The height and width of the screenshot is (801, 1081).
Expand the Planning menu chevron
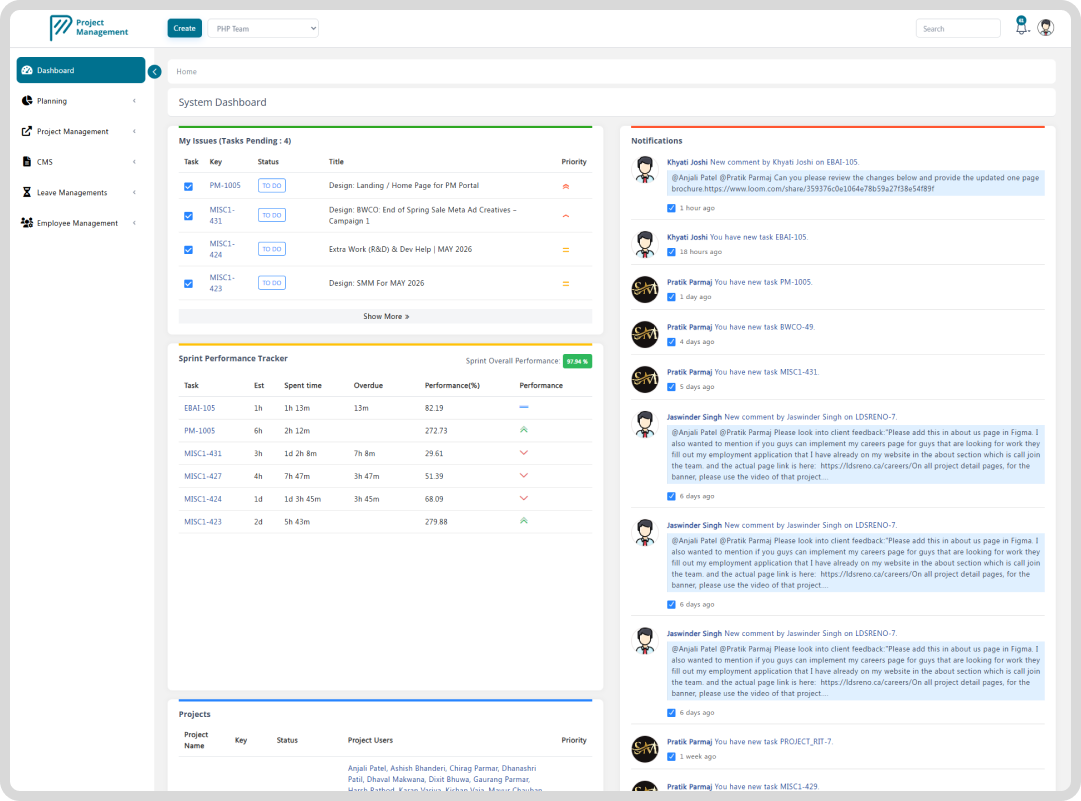(x=134, y=101)
